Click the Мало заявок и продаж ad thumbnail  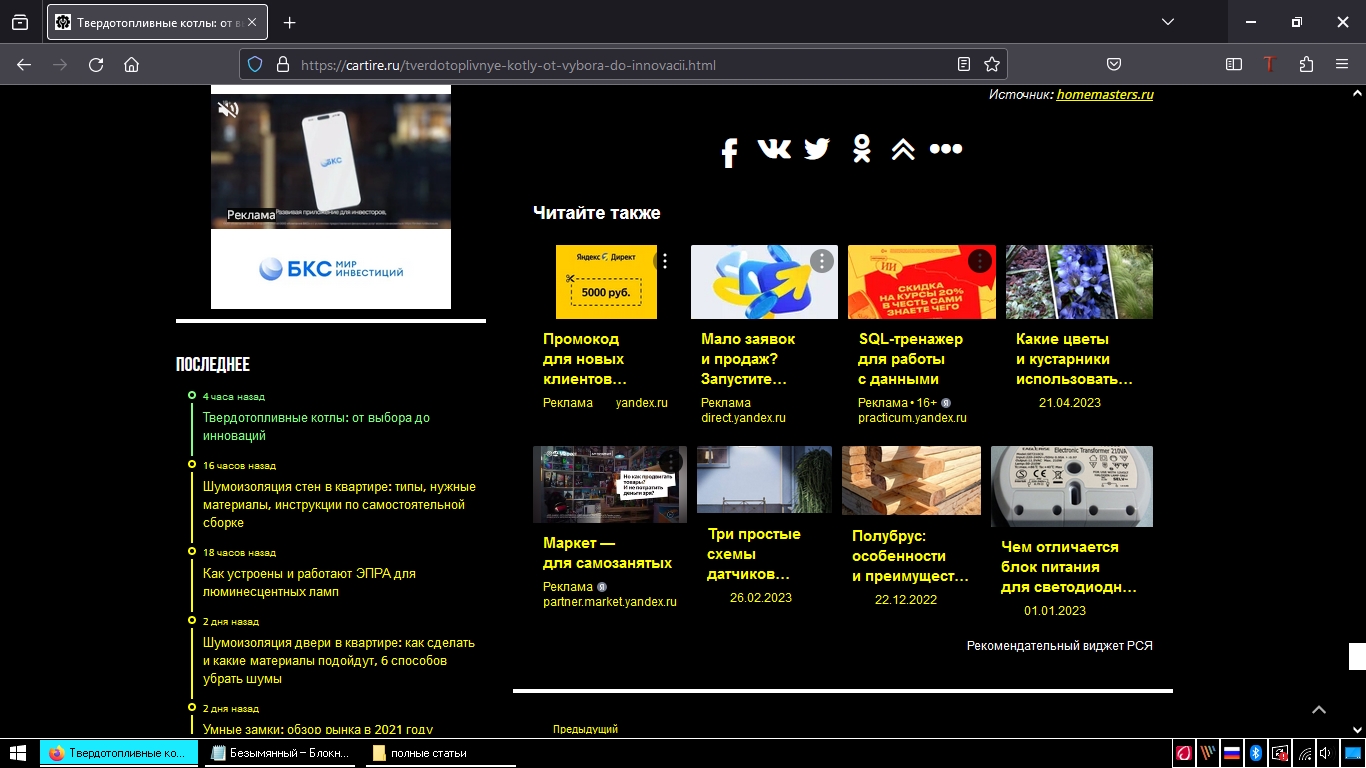tap(764, 282)
